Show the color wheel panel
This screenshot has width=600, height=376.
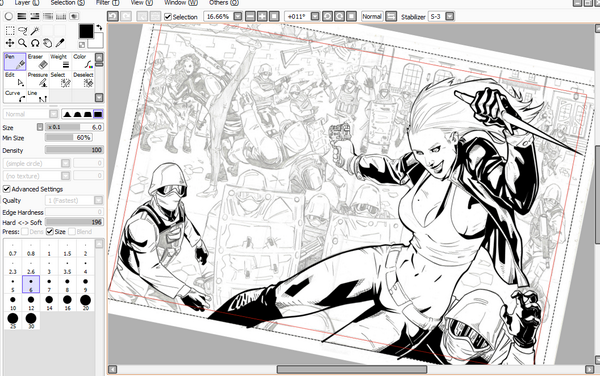[x=8, y=16]
